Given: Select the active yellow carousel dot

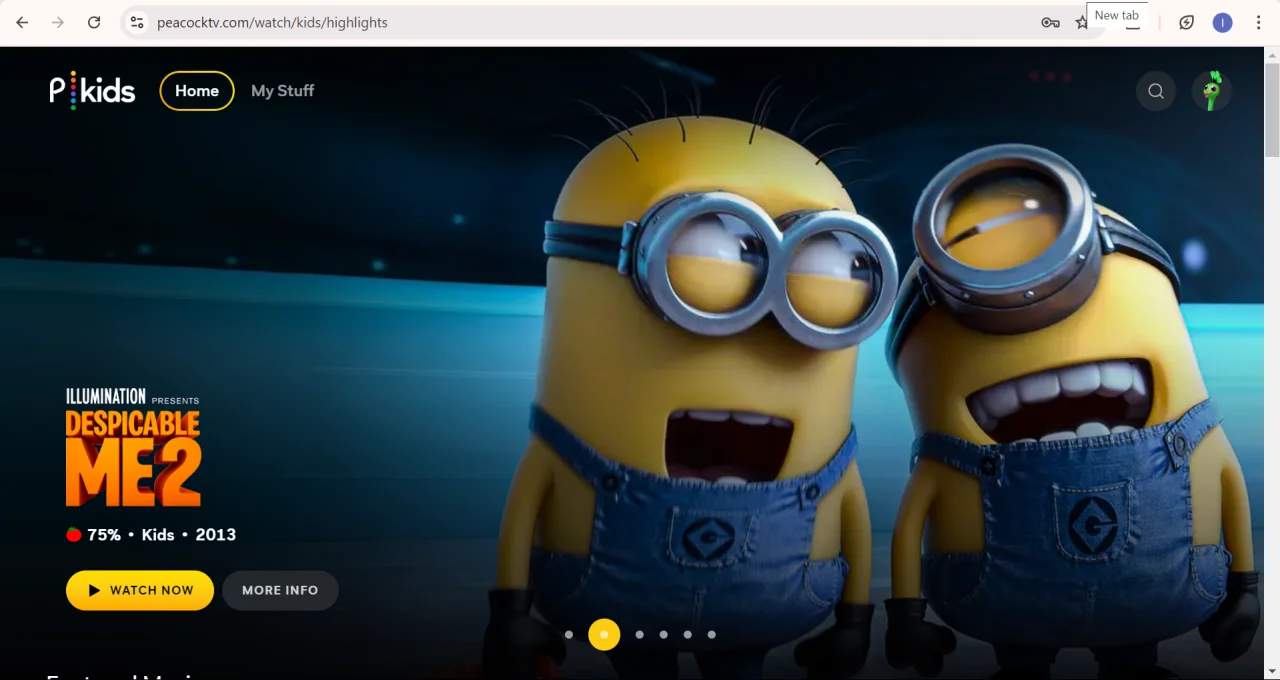Looking at the screenshot, I should pyautogui.click(x=604, y=634).
